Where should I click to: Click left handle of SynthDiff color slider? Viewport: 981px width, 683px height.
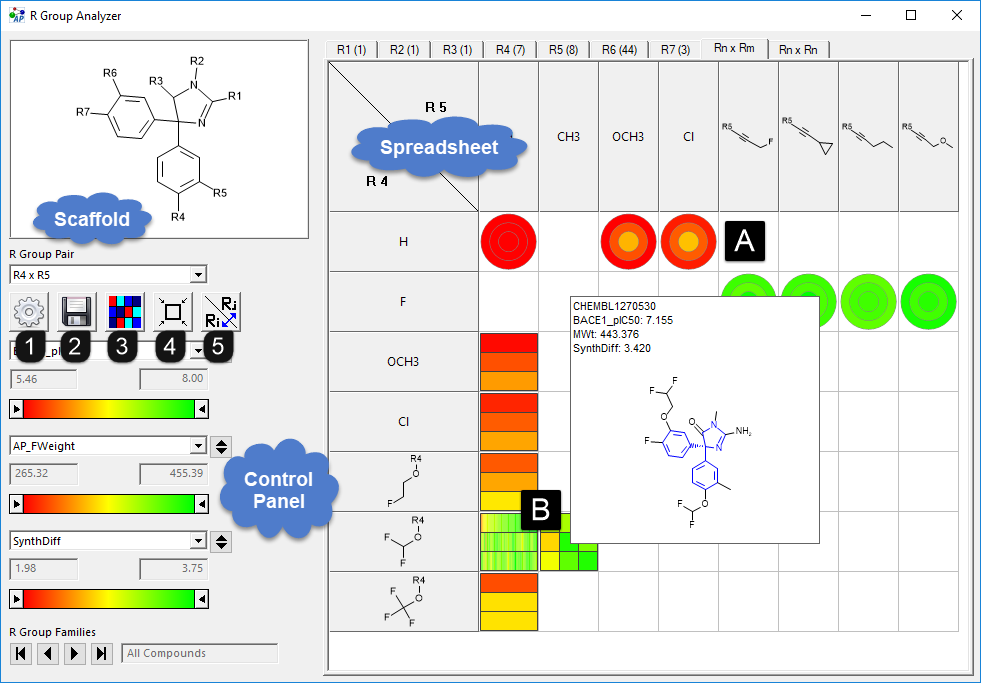[17, 599]
